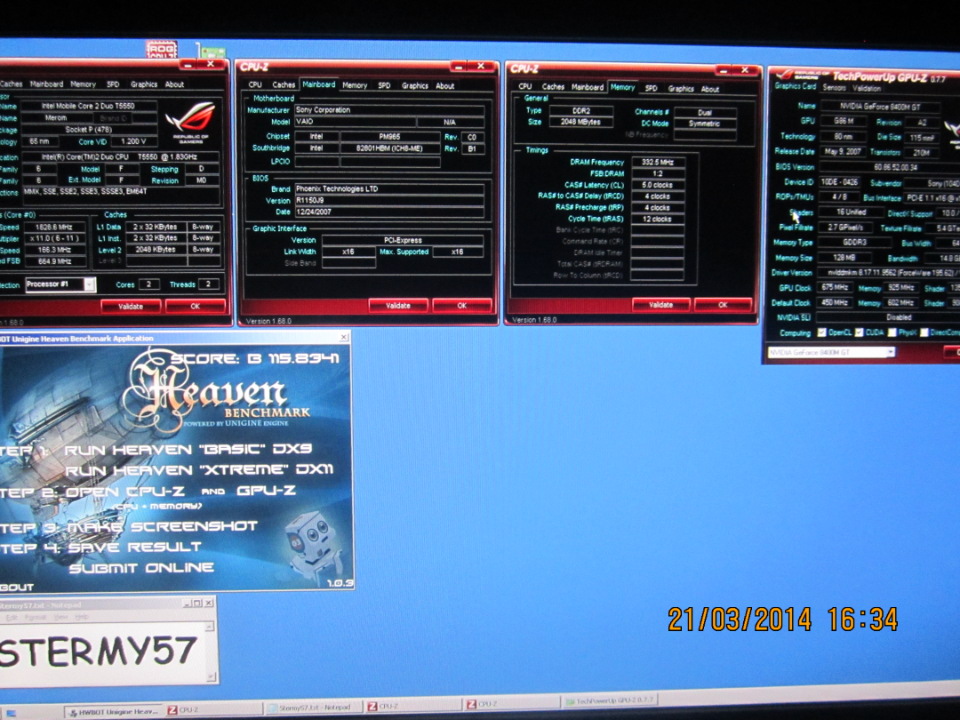Screen dimensions: 960x720
Task: Click the BIOS date 12/24/2007 field
Action: click(389, 212)
